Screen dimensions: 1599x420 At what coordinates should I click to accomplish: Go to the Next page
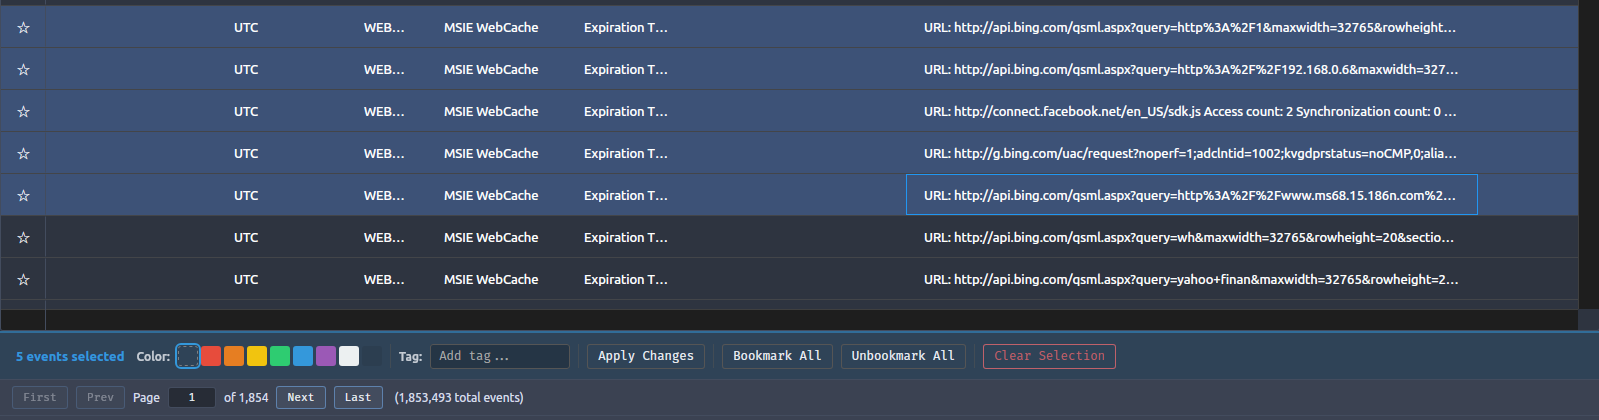(301, 397)
